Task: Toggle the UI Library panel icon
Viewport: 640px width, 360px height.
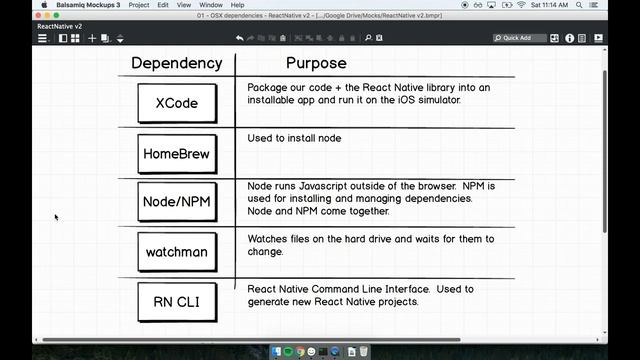Action: coord(554,38)
